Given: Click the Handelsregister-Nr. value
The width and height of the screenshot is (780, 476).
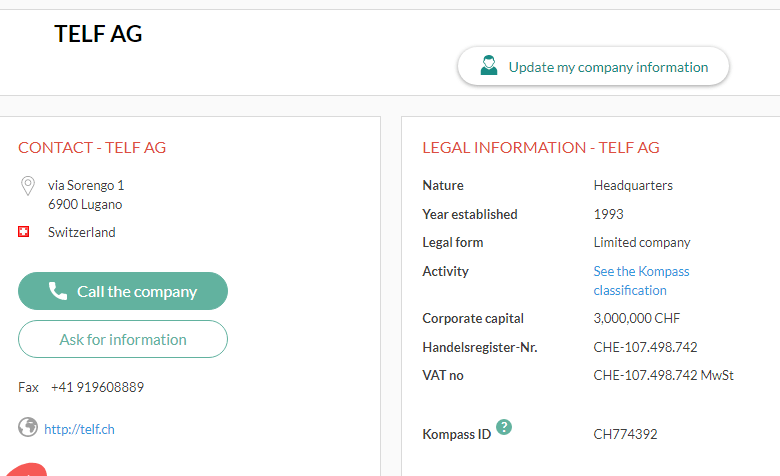Looking at the screenshot, I should pyautogui.click(x=645, y=347).
